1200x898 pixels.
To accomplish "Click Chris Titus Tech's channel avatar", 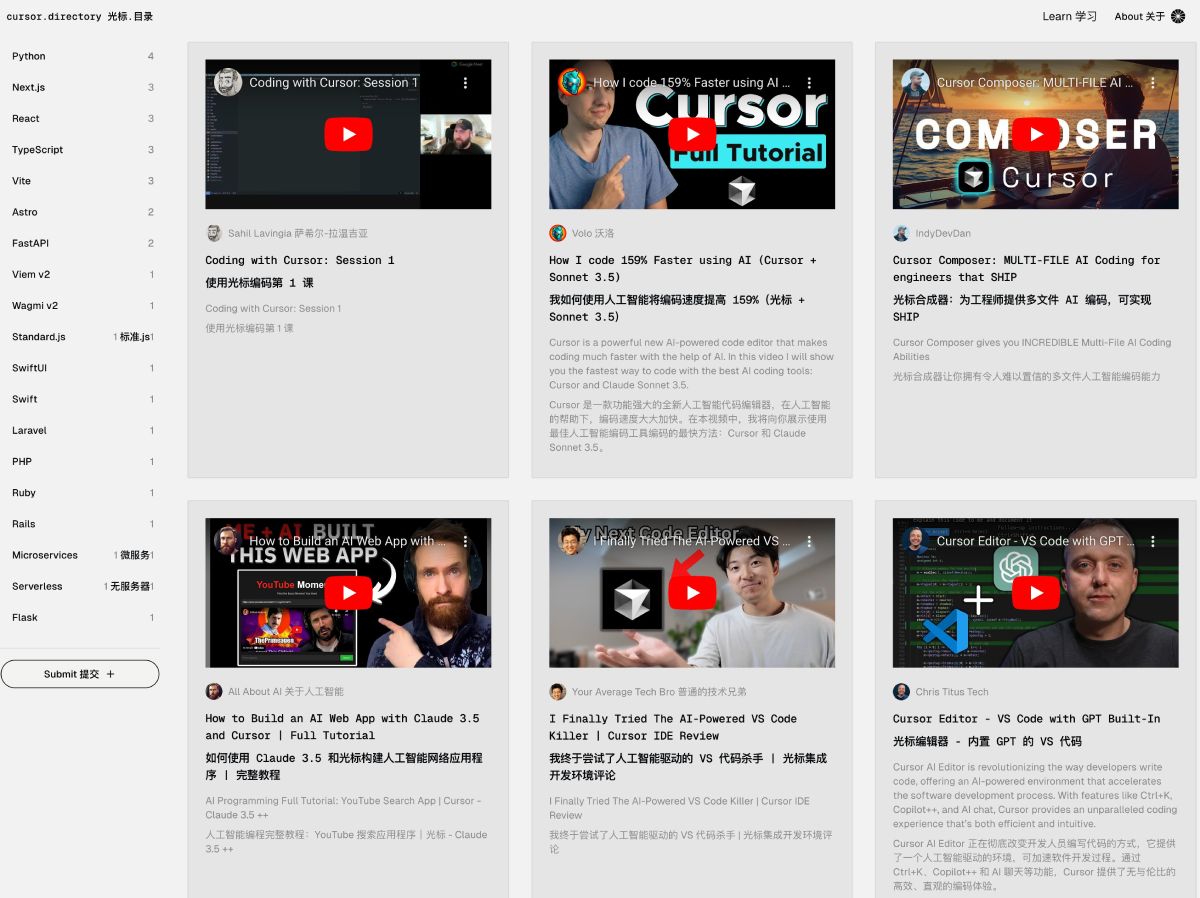I will 901,691.
